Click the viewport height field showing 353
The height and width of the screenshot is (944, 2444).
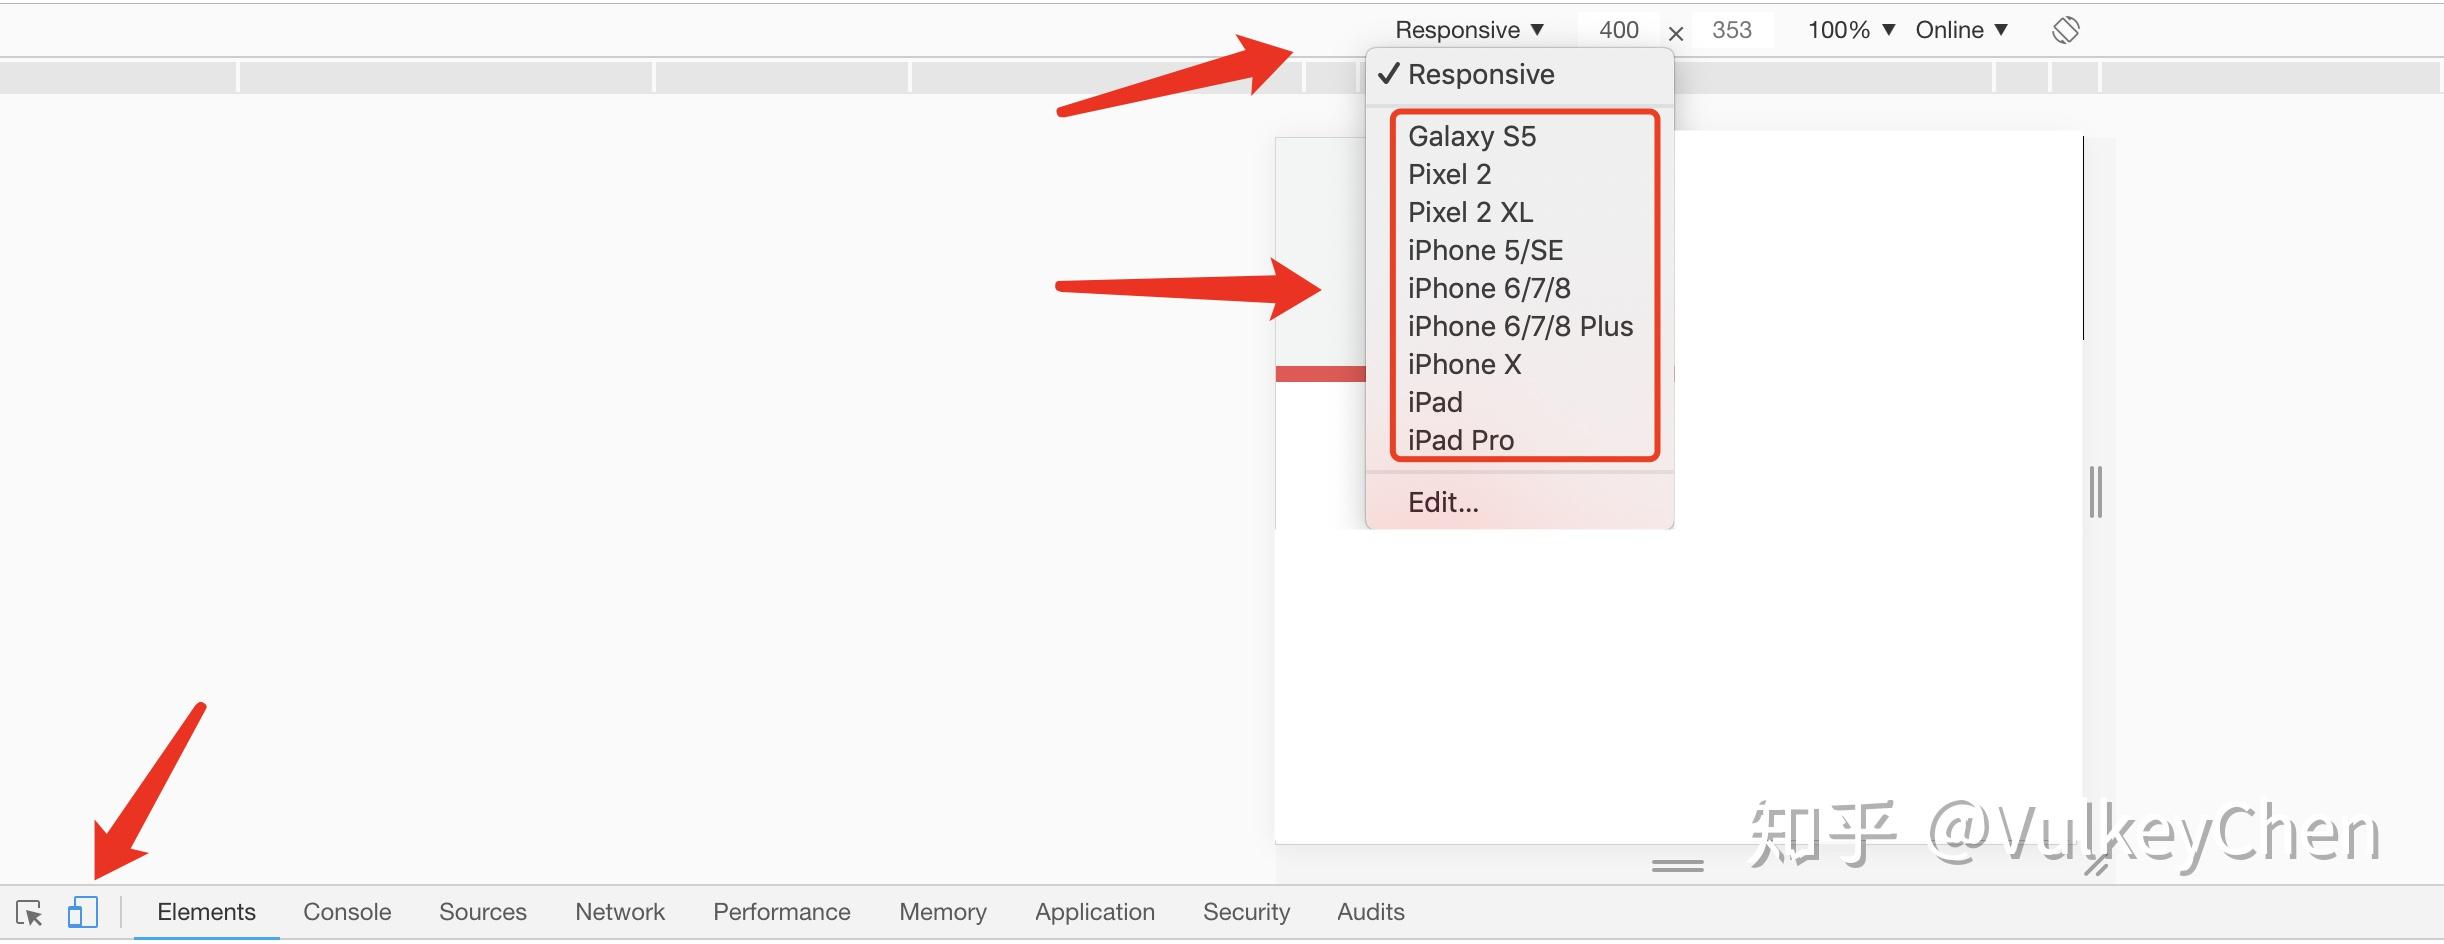click(x=1732, y=30)
